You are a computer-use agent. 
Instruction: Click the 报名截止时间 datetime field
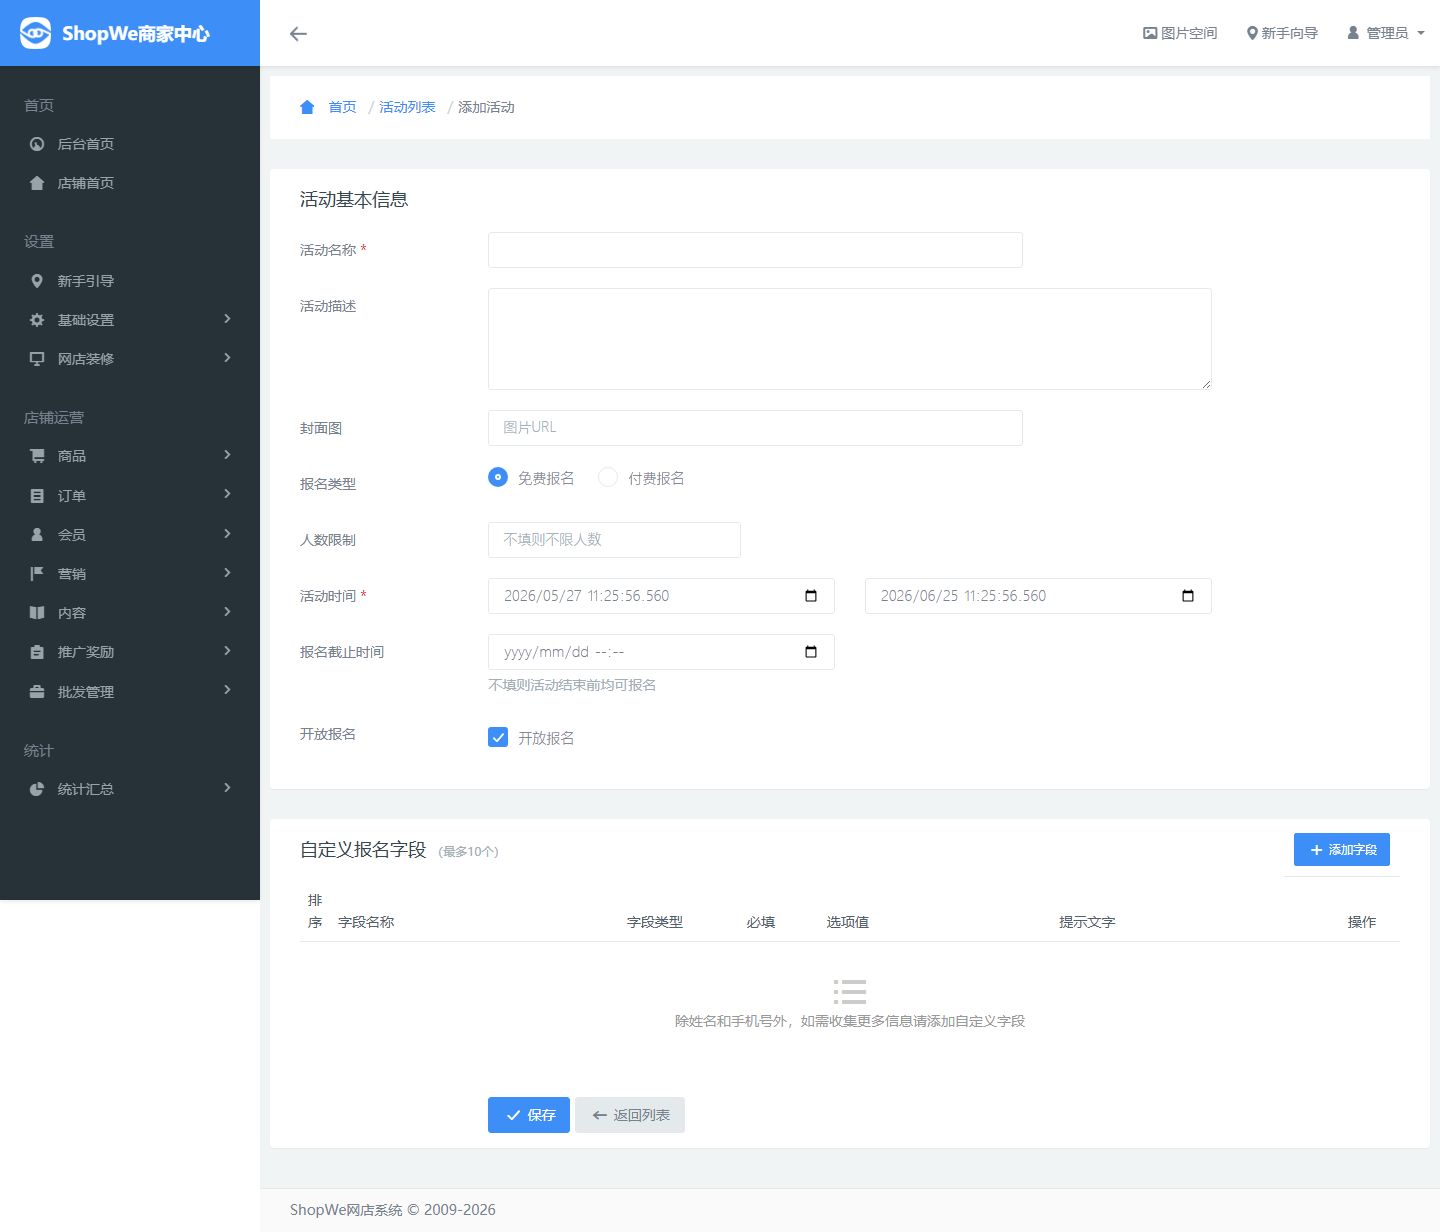click(x=661, y=652)
